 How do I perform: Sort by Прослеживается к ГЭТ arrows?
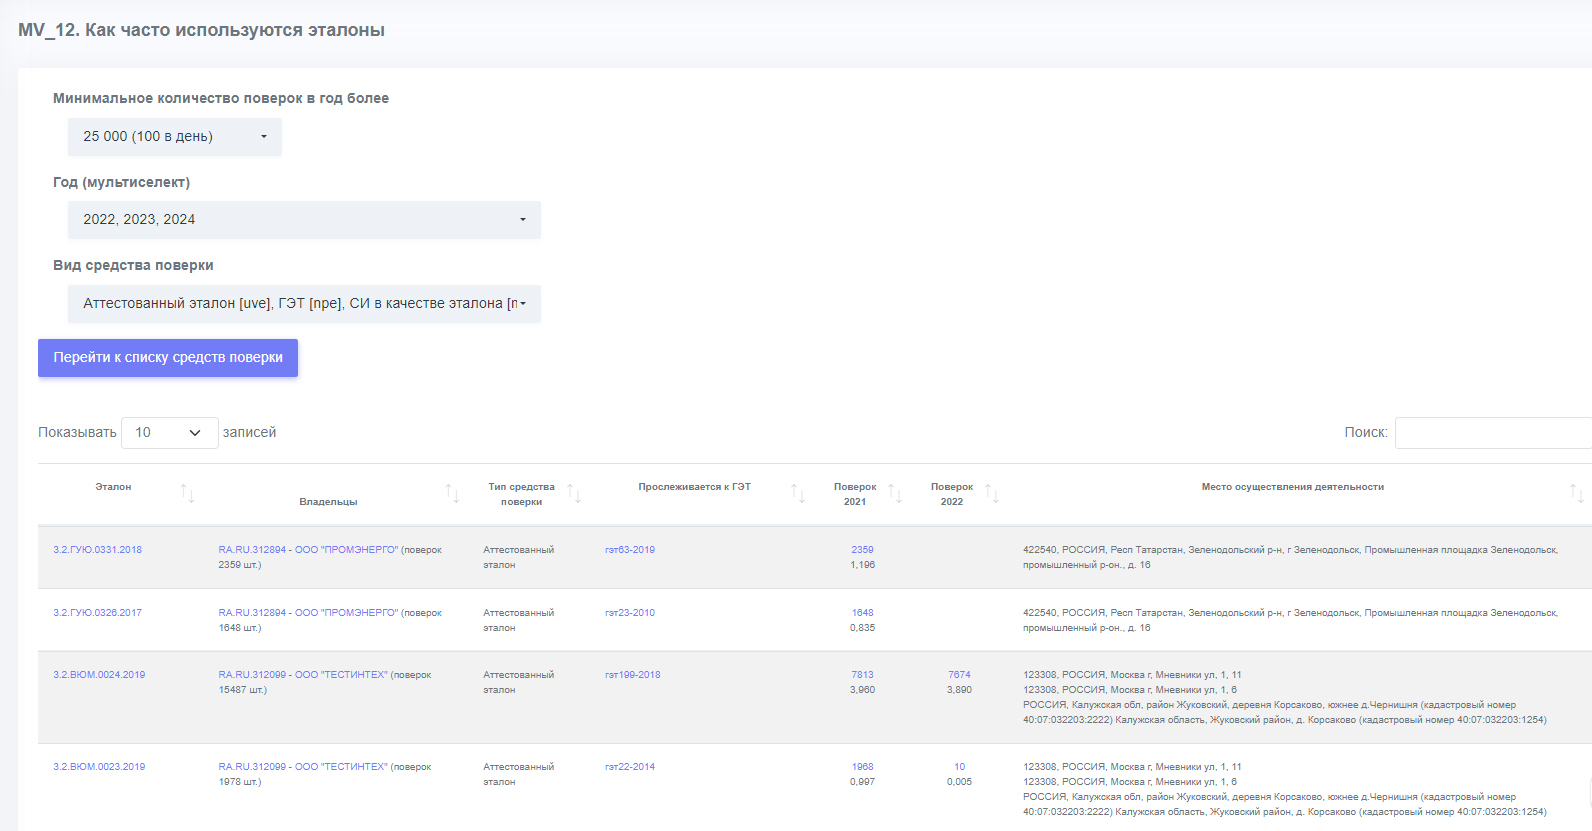pyautogui.click(x=798, y=493)
